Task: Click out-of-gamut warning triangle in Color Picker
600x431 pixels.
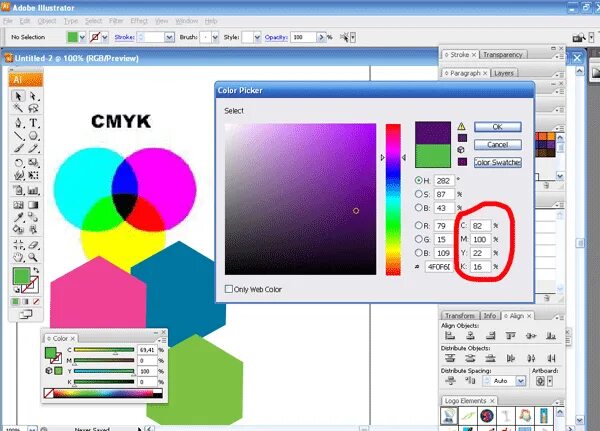Action: tap(461, 126)
